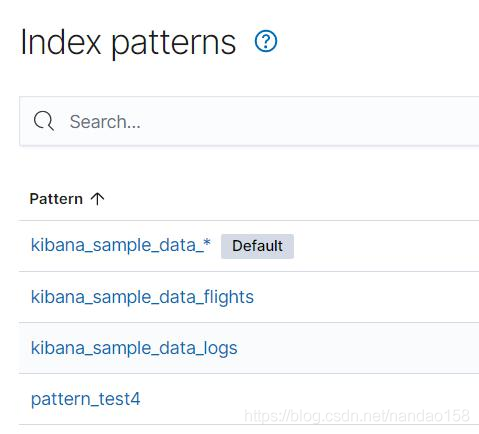Image resolution: width=479 pixels, height=434 pixels.
Task: Open the kibana_sample_data_logs pattern
Action: click(134, 348)
